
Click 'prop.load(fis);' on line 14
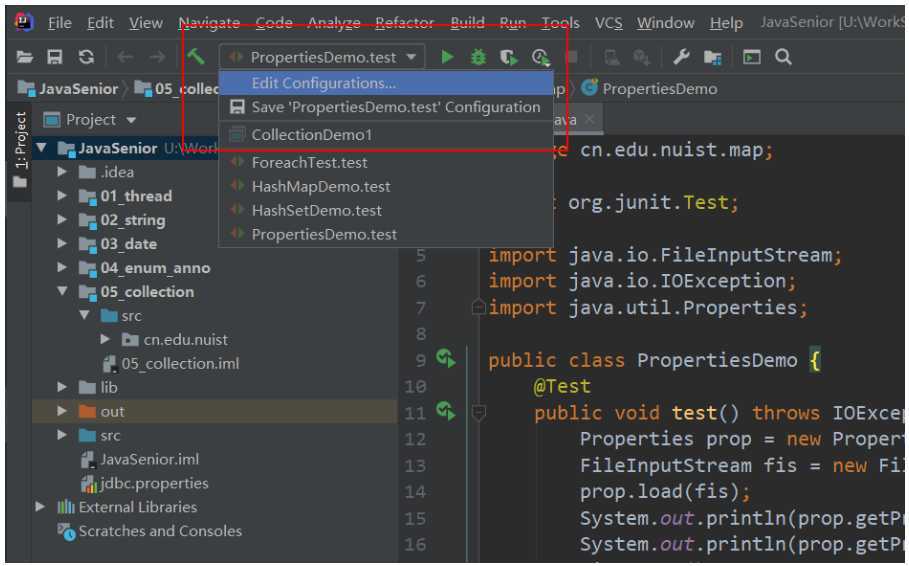point(665,492)
